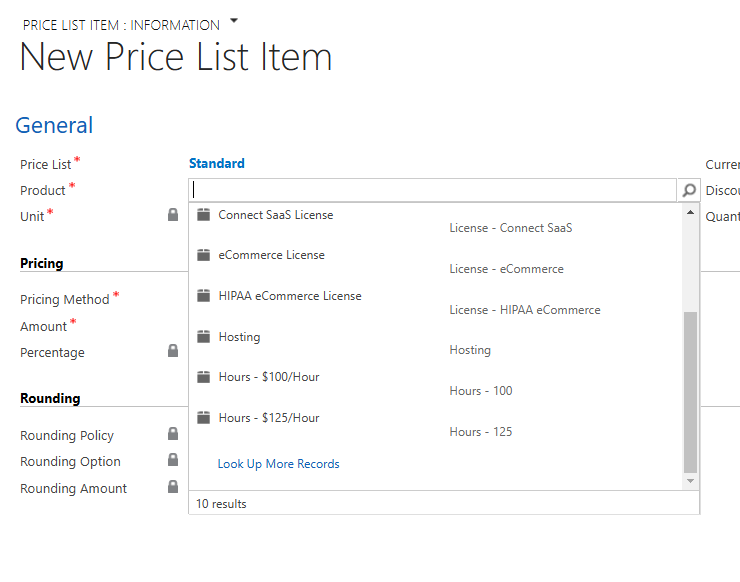Select Connect SaaS License from results
This screenshot has height=582, width=740.
276,215
